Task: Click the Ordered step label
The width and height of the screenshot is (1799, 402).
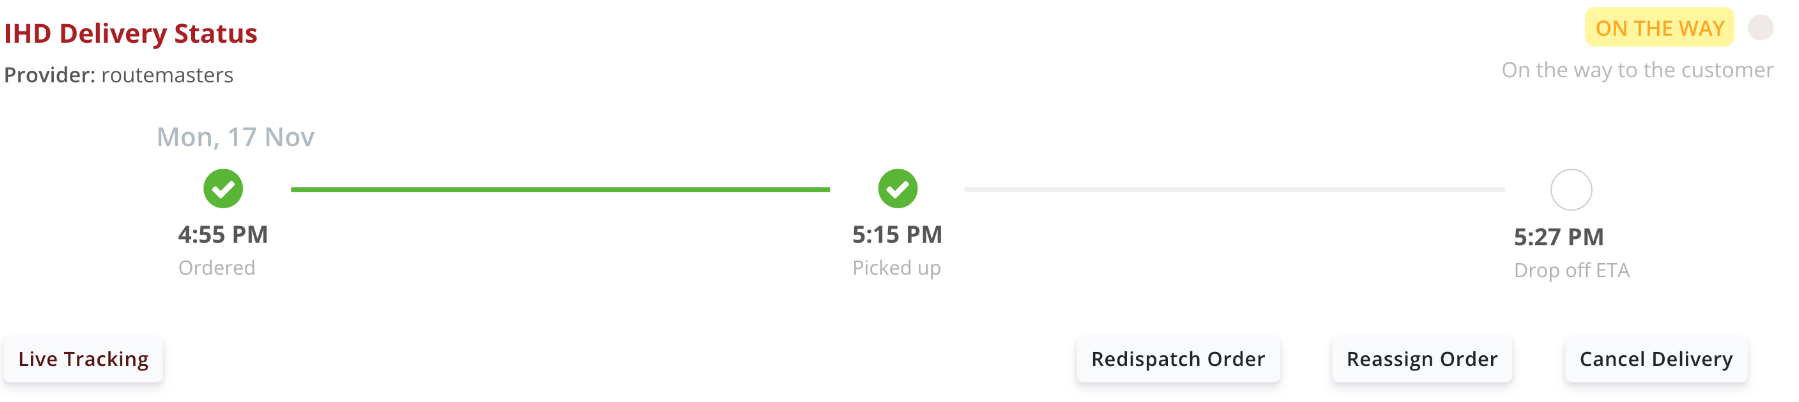Action: click(217, 268)
